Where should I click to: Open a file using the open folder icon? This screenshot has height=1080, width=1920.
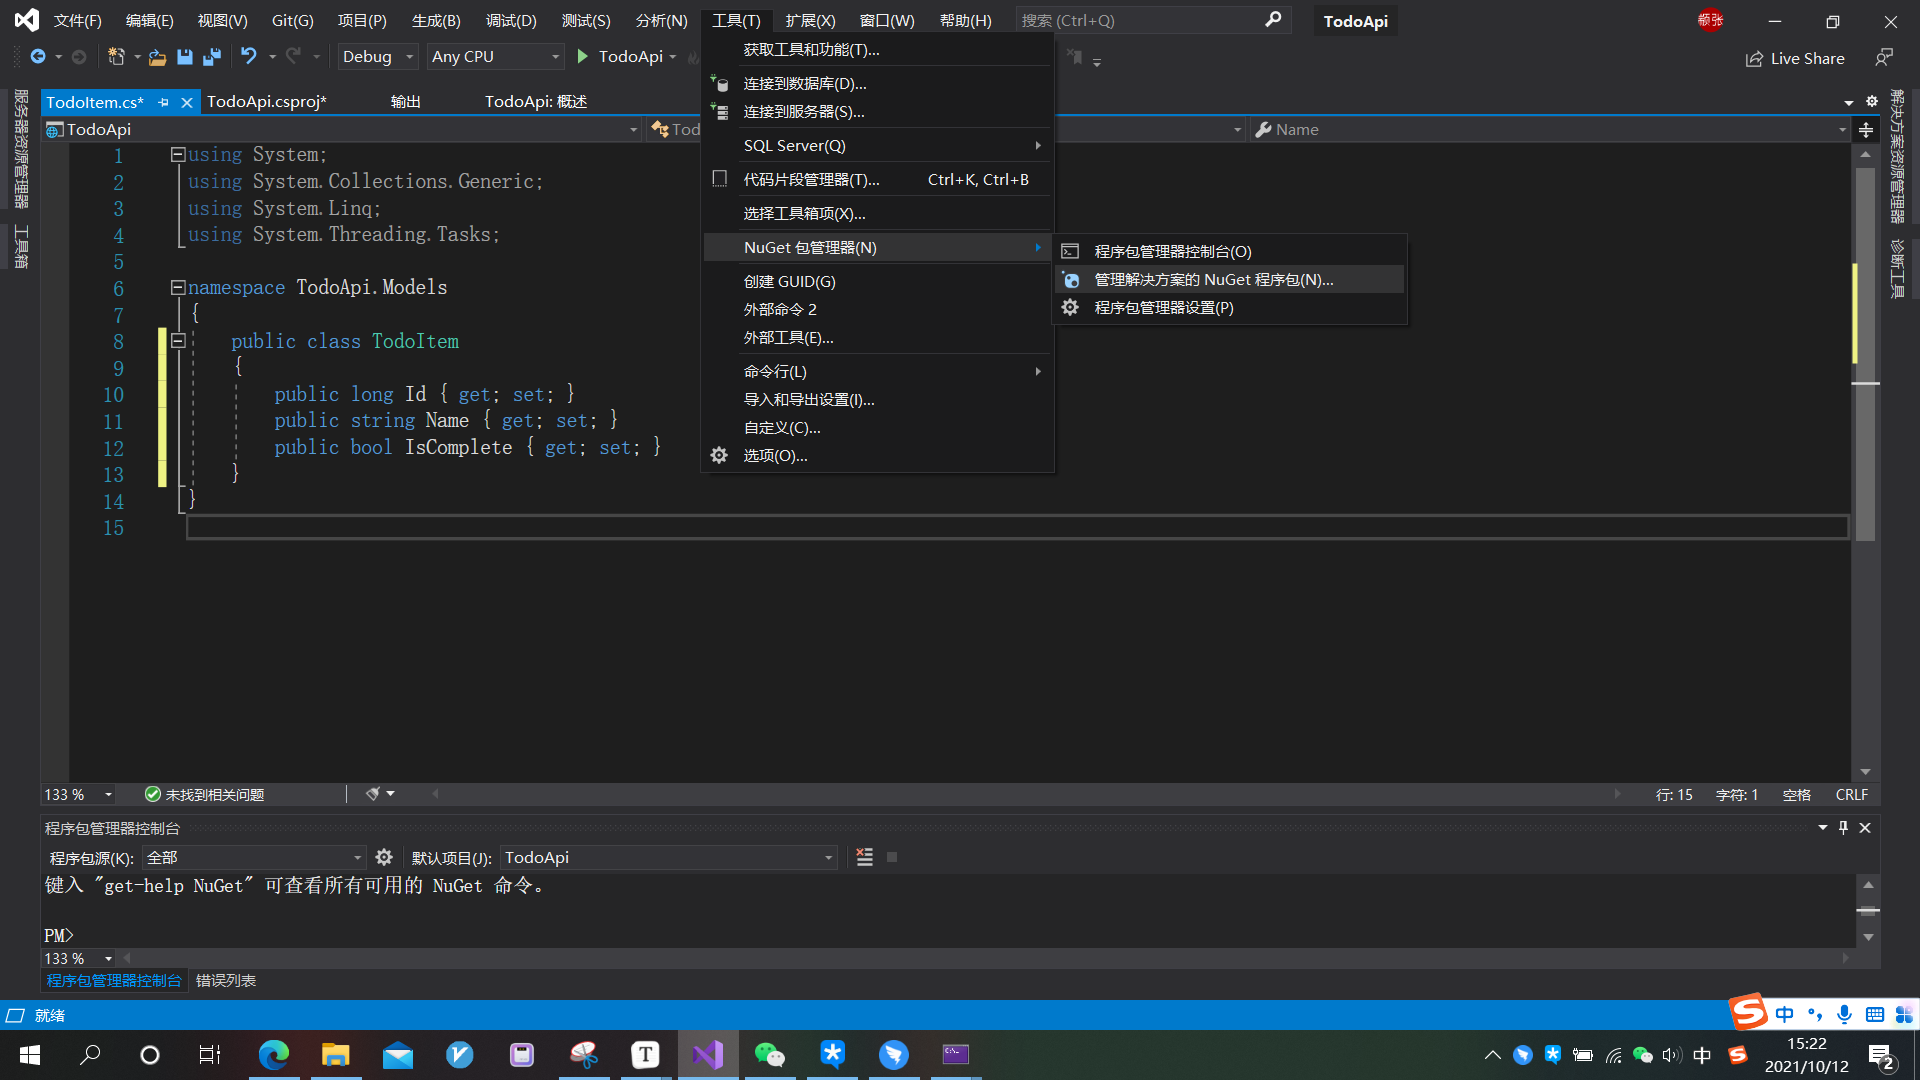157,57
